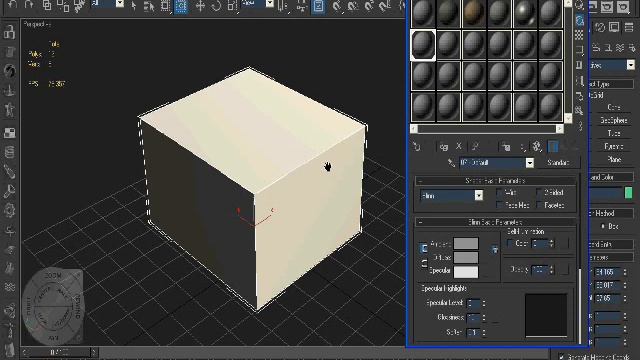Activate the Select and Move tool
The width and height of the screenshot is (640, 360).
point(200,6)
